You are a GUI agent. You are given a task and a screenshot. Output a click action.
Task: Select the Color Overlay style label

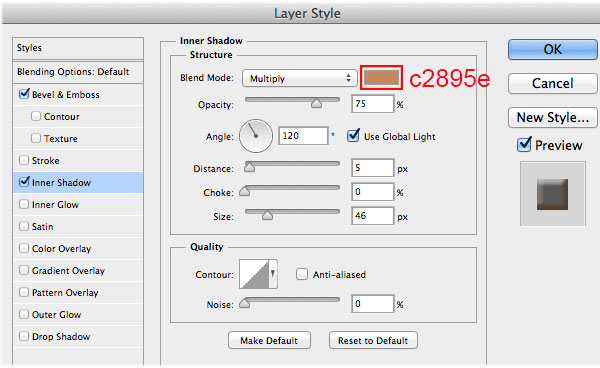coord(62,249)
